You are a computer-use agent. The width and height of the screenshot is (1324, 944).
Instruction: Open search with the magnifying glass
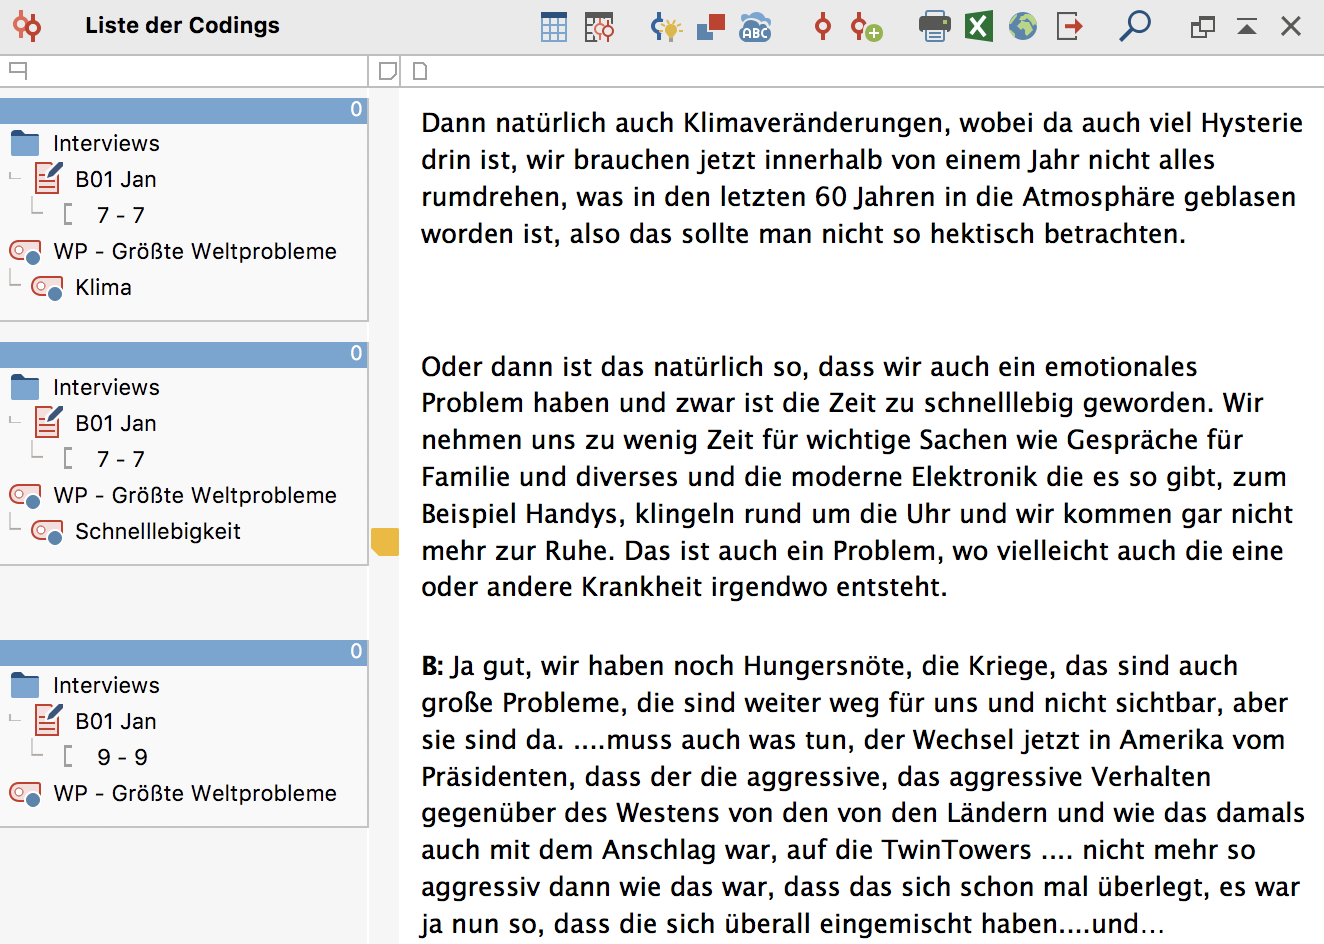tap(1134, 26)
